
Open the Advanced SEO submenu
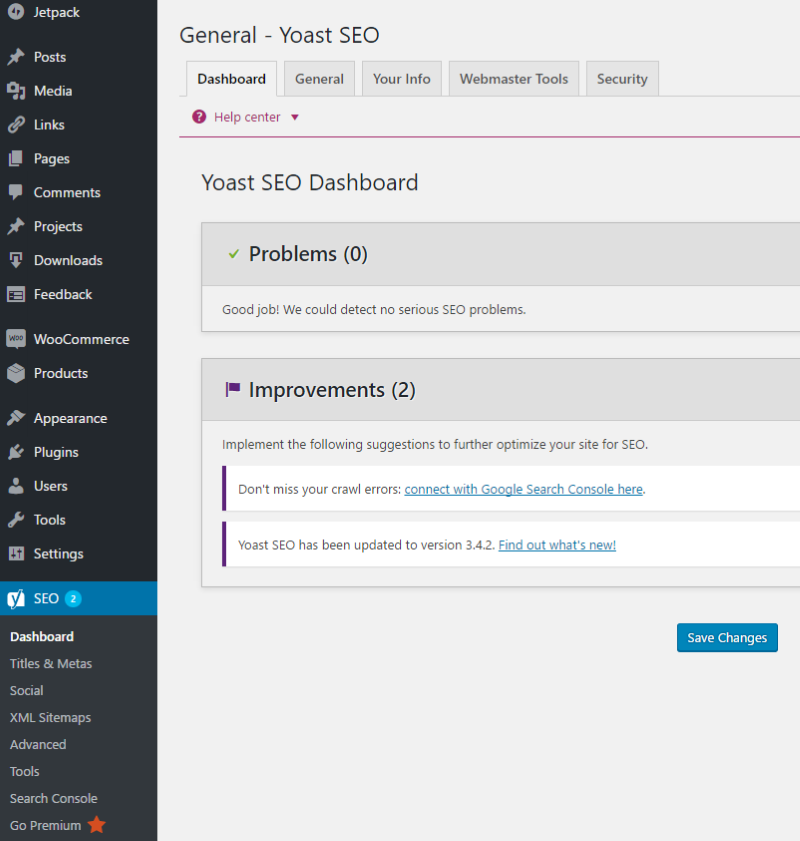38,744
